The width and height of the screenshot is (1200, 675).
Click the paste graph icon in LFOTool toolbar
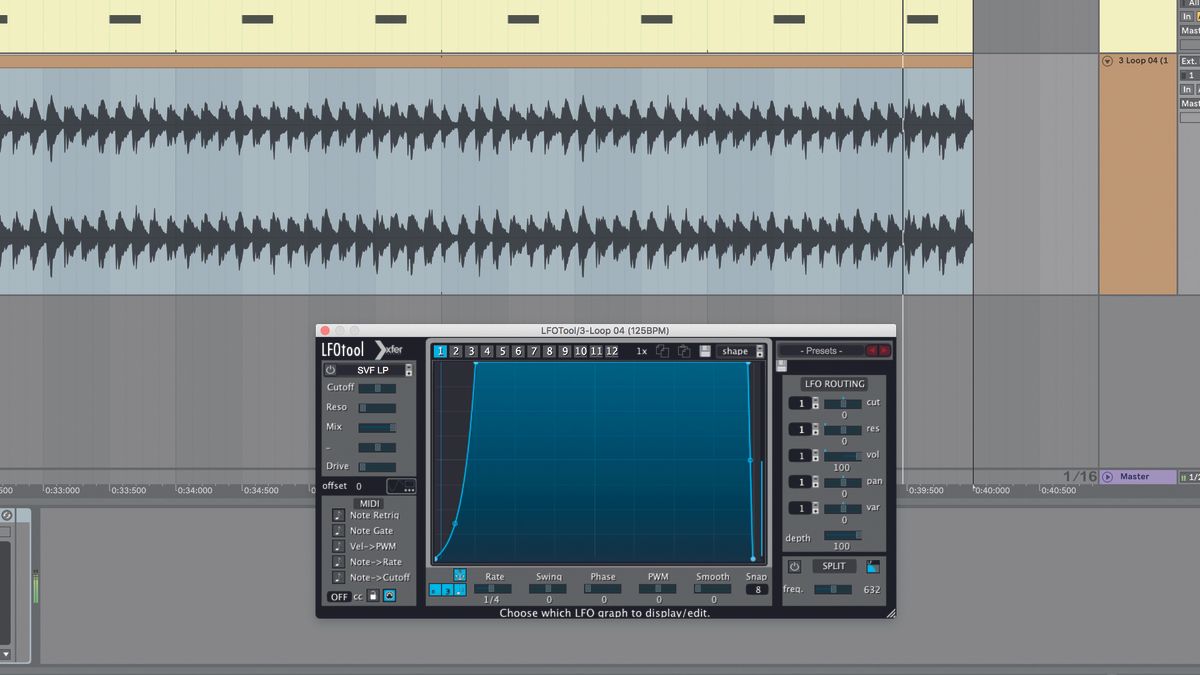(684, 351)
